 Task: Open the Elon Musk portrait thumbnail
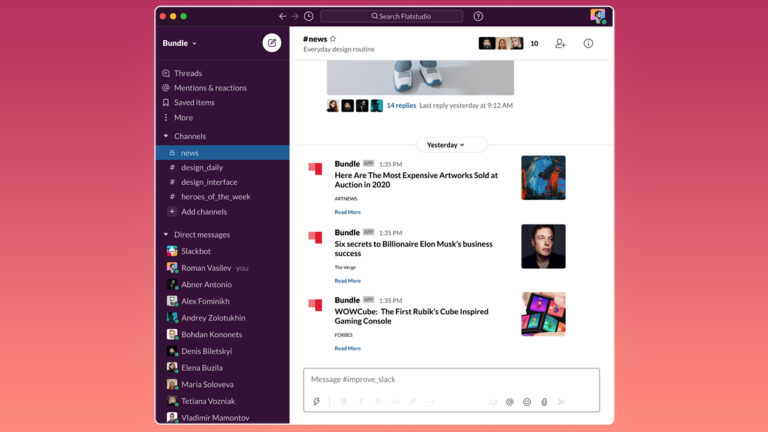point(543,246)
